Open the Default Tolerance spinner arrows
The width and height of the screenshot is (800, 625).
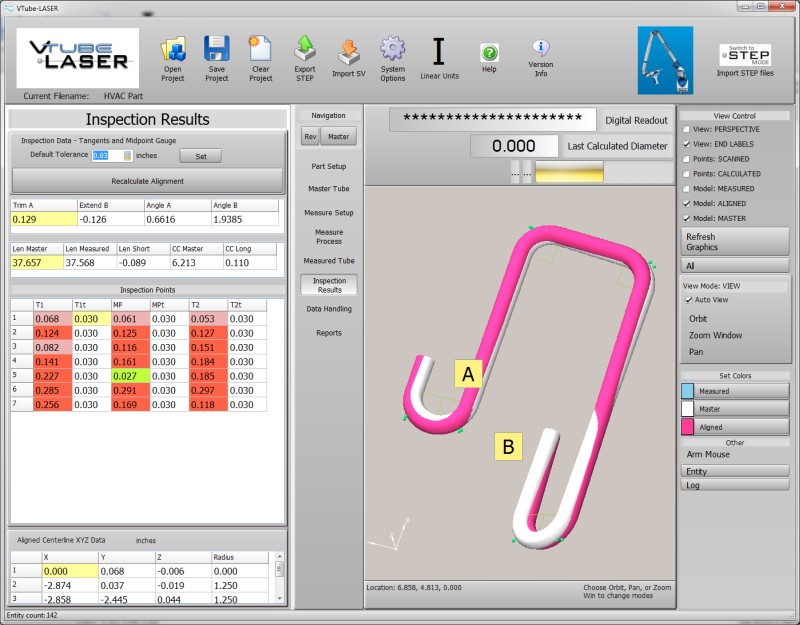127,155
